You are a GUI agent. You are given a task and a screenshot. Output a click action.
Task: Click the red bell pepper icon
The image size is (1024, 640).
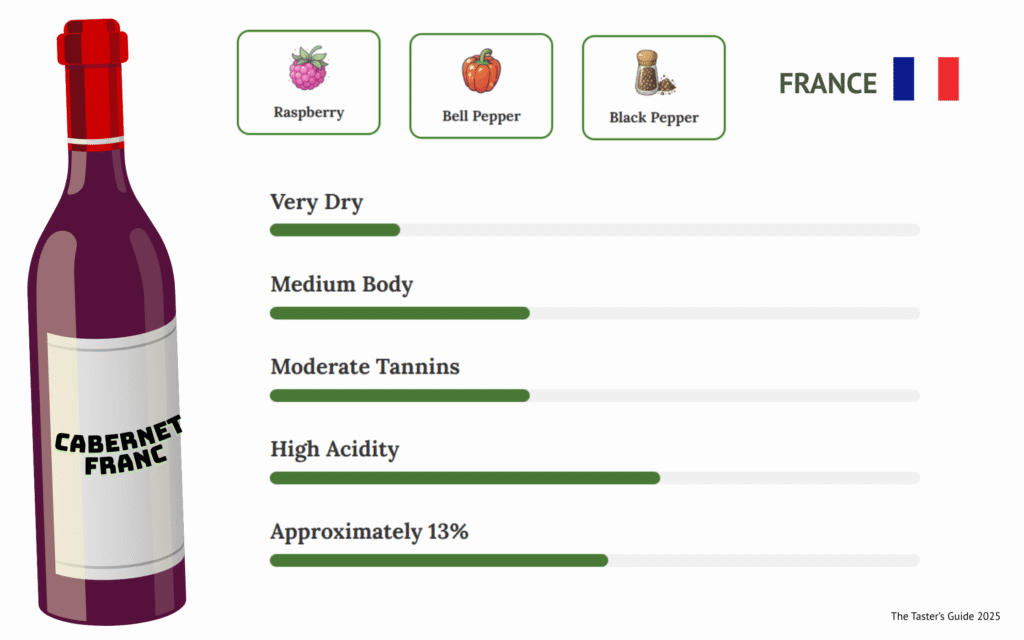click(481, 71)
